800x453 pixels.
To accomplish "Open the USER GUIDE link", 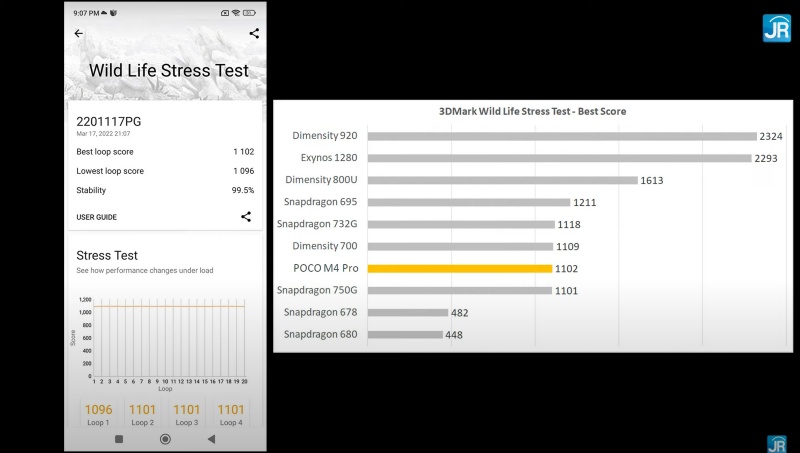I will pyautogui.click(x=97, y=217).
